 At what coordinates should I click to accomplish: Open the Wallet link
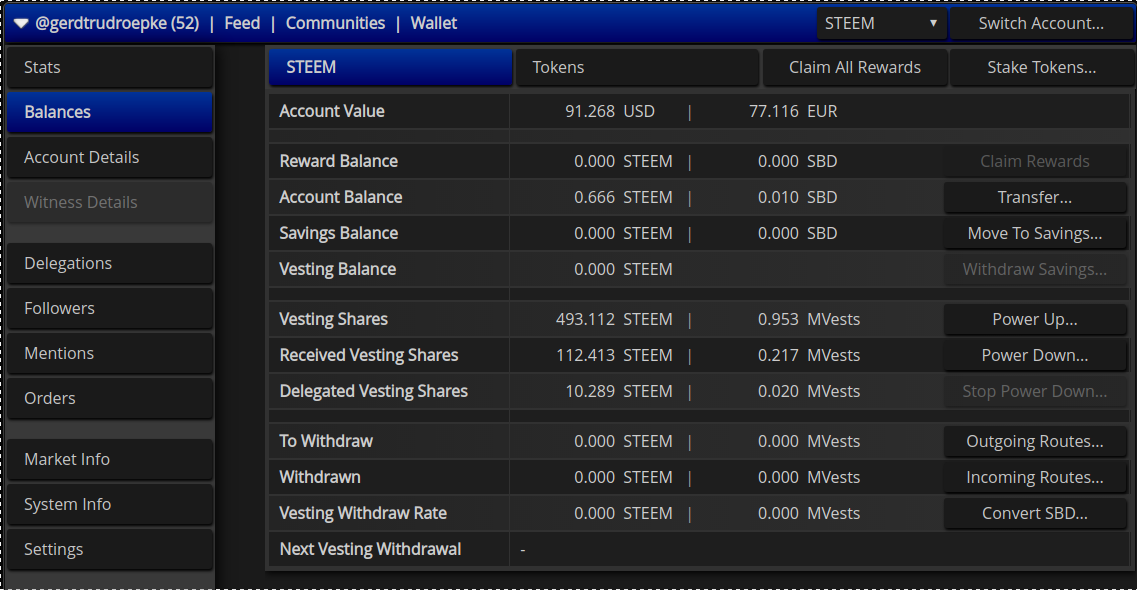(x=434, y=23)
